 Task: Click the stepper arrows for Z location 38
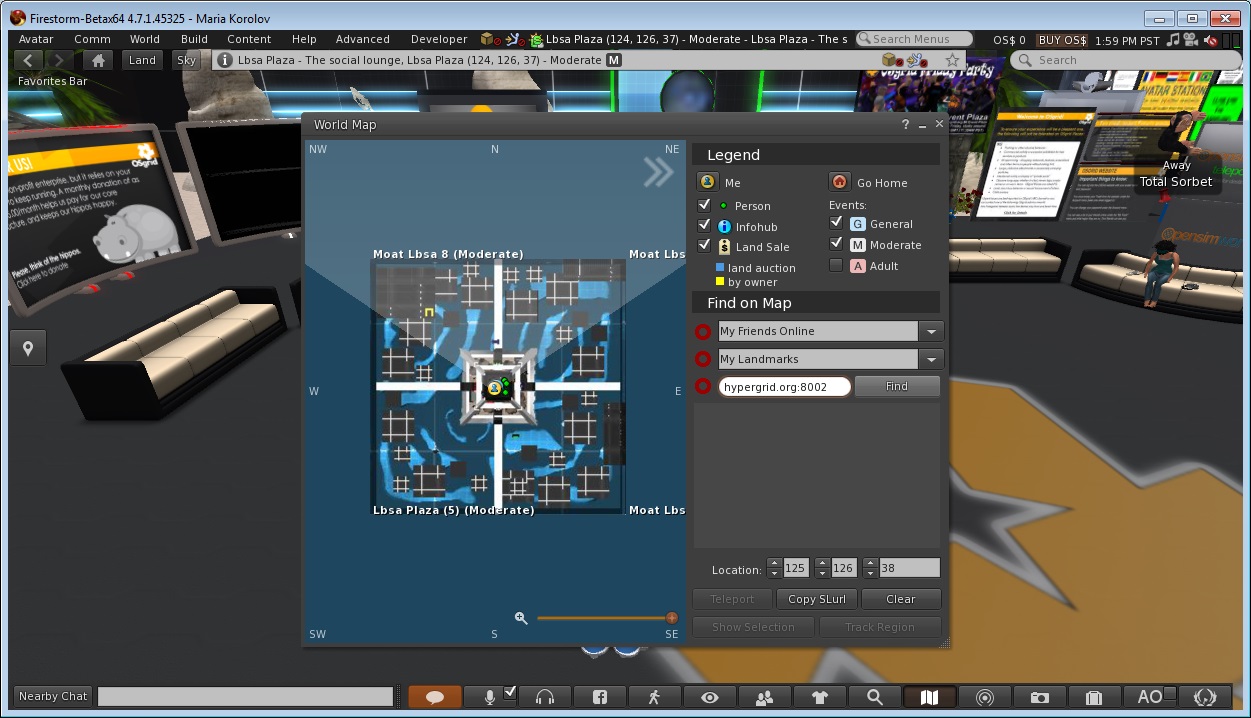coord(870,568)
